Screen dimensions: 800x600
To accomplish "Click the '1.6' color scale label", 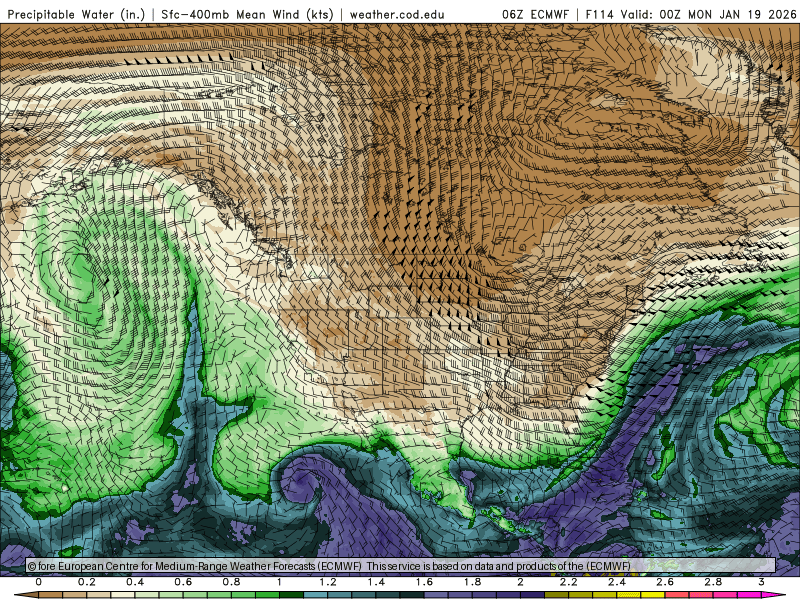I will click(x=424, y=582).
